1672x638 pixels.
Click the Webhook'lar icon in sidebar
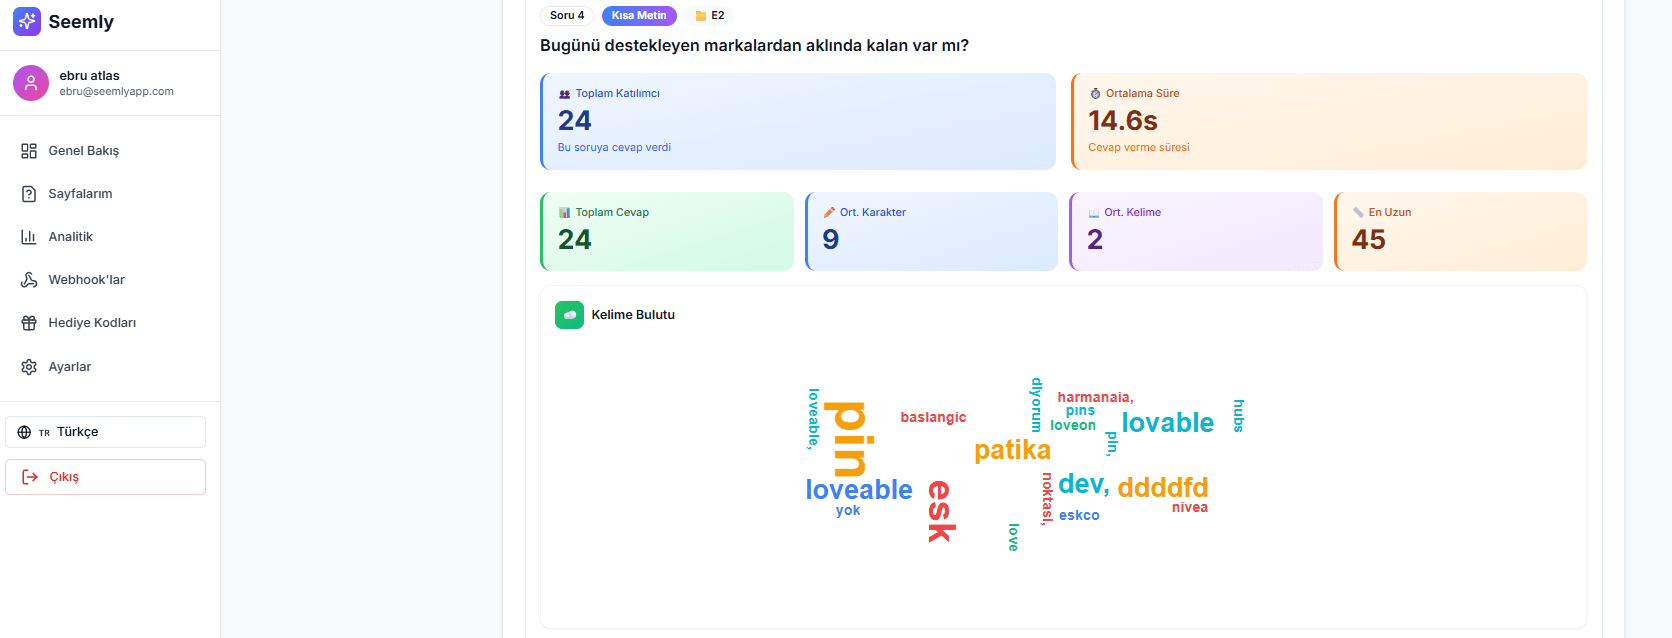[x=29, y=280]
